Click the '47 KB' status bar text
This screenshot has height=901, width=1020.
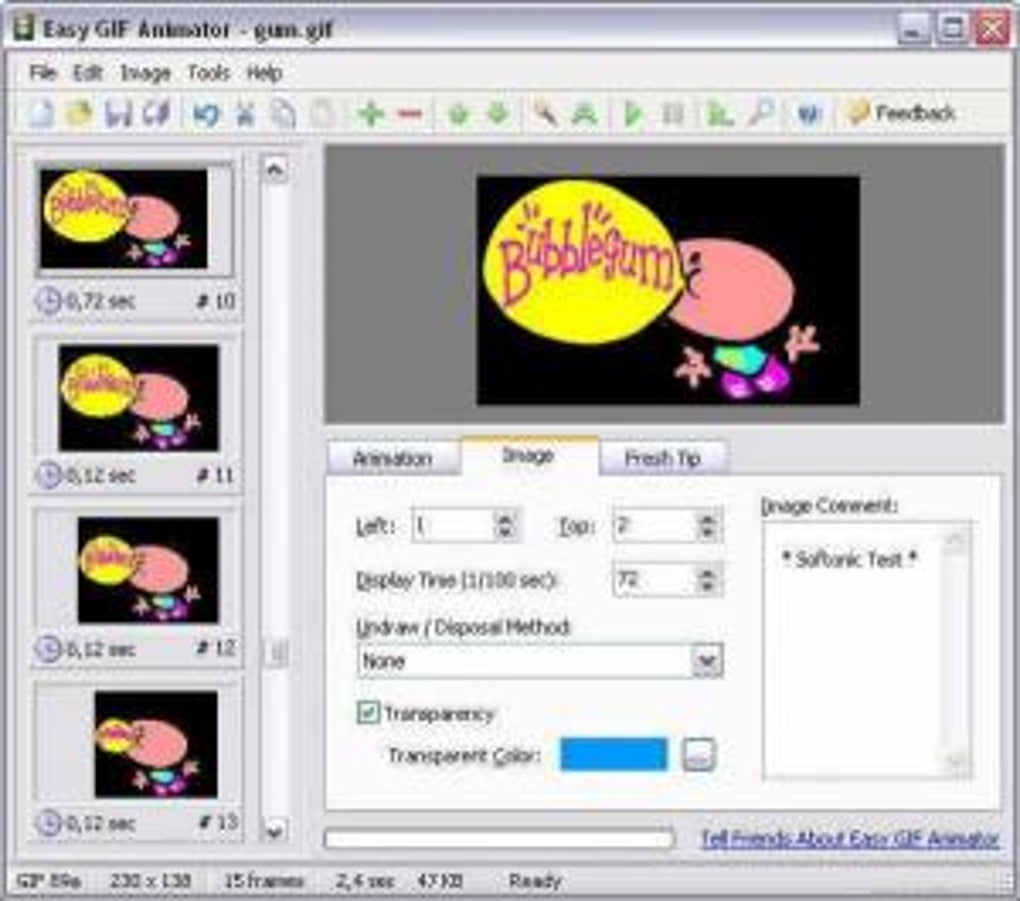click(440, 881)
